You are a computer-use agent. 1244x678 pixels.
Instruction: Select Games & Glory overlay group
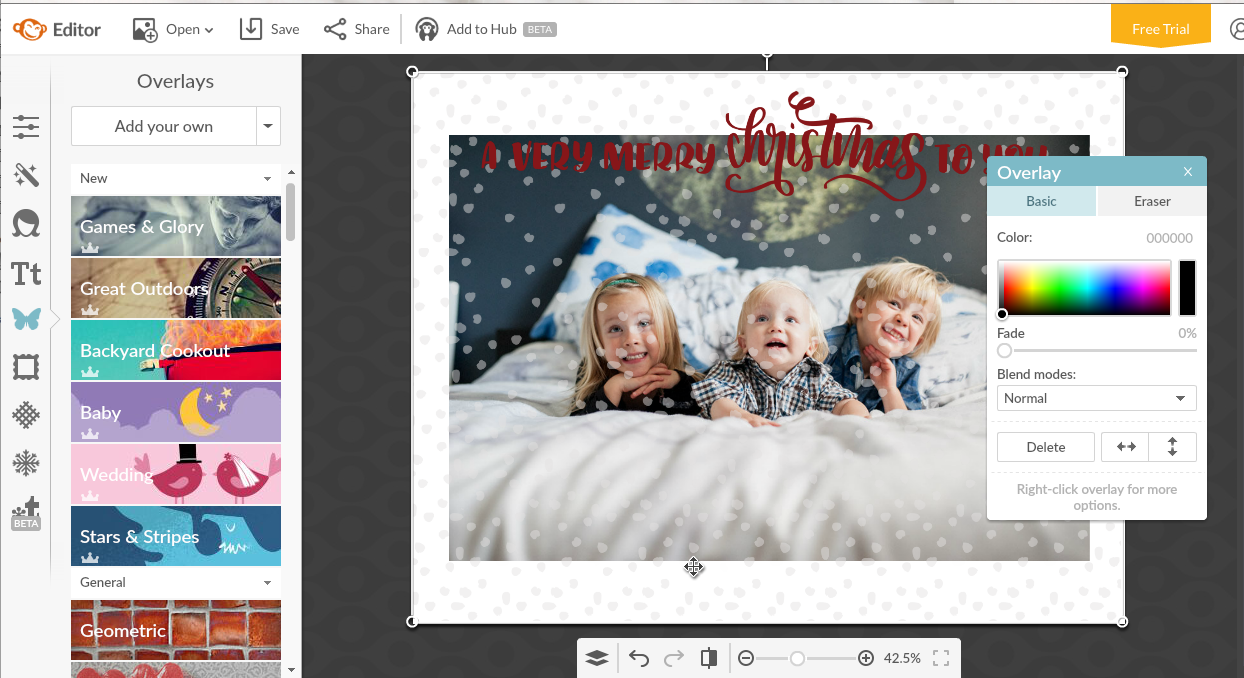click(x=176, y=226)
